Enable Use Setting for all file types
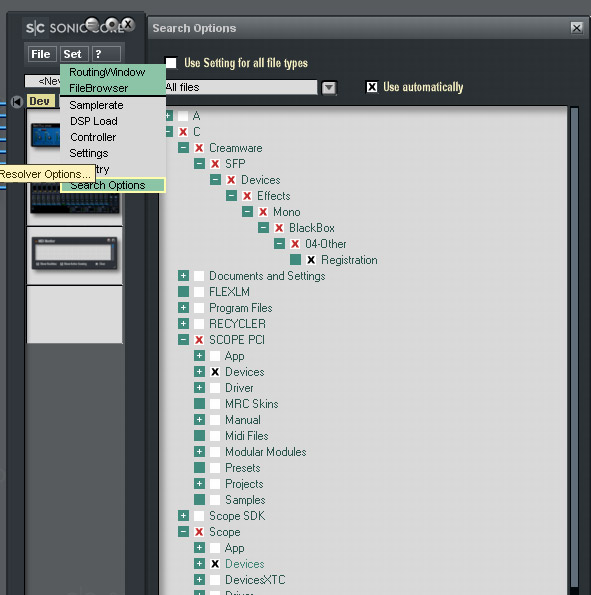 (171, 63)
